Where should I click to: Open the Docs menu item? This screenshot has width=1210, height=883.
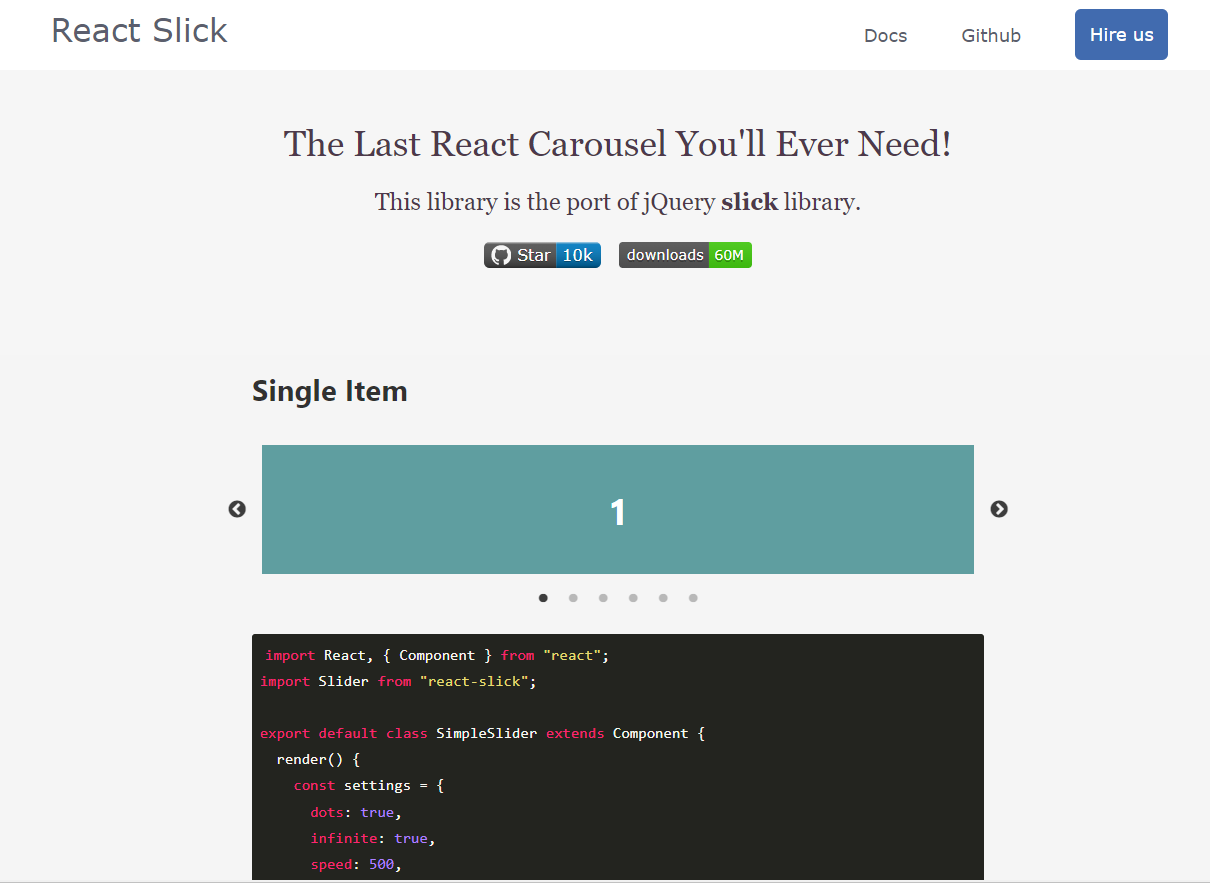point(885,36)
